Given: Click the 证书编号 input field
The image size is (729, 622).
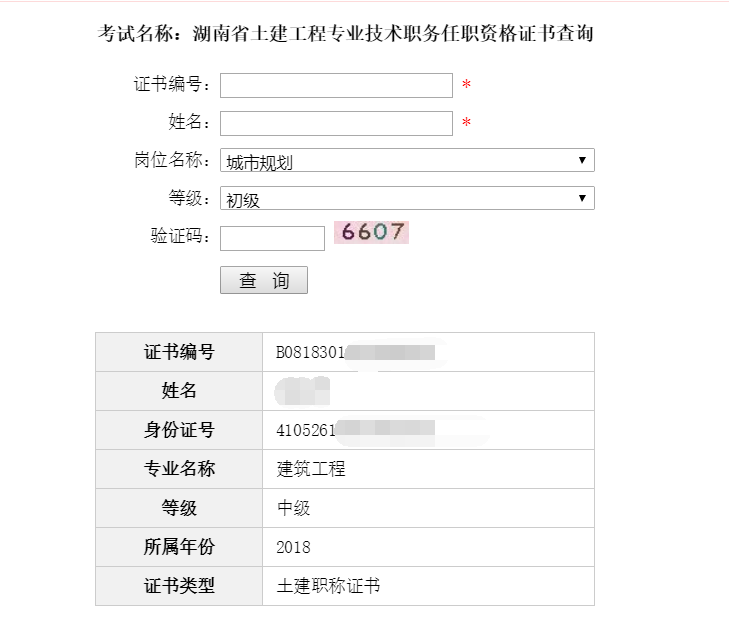Looking at the screenshot, I should 336,86.
